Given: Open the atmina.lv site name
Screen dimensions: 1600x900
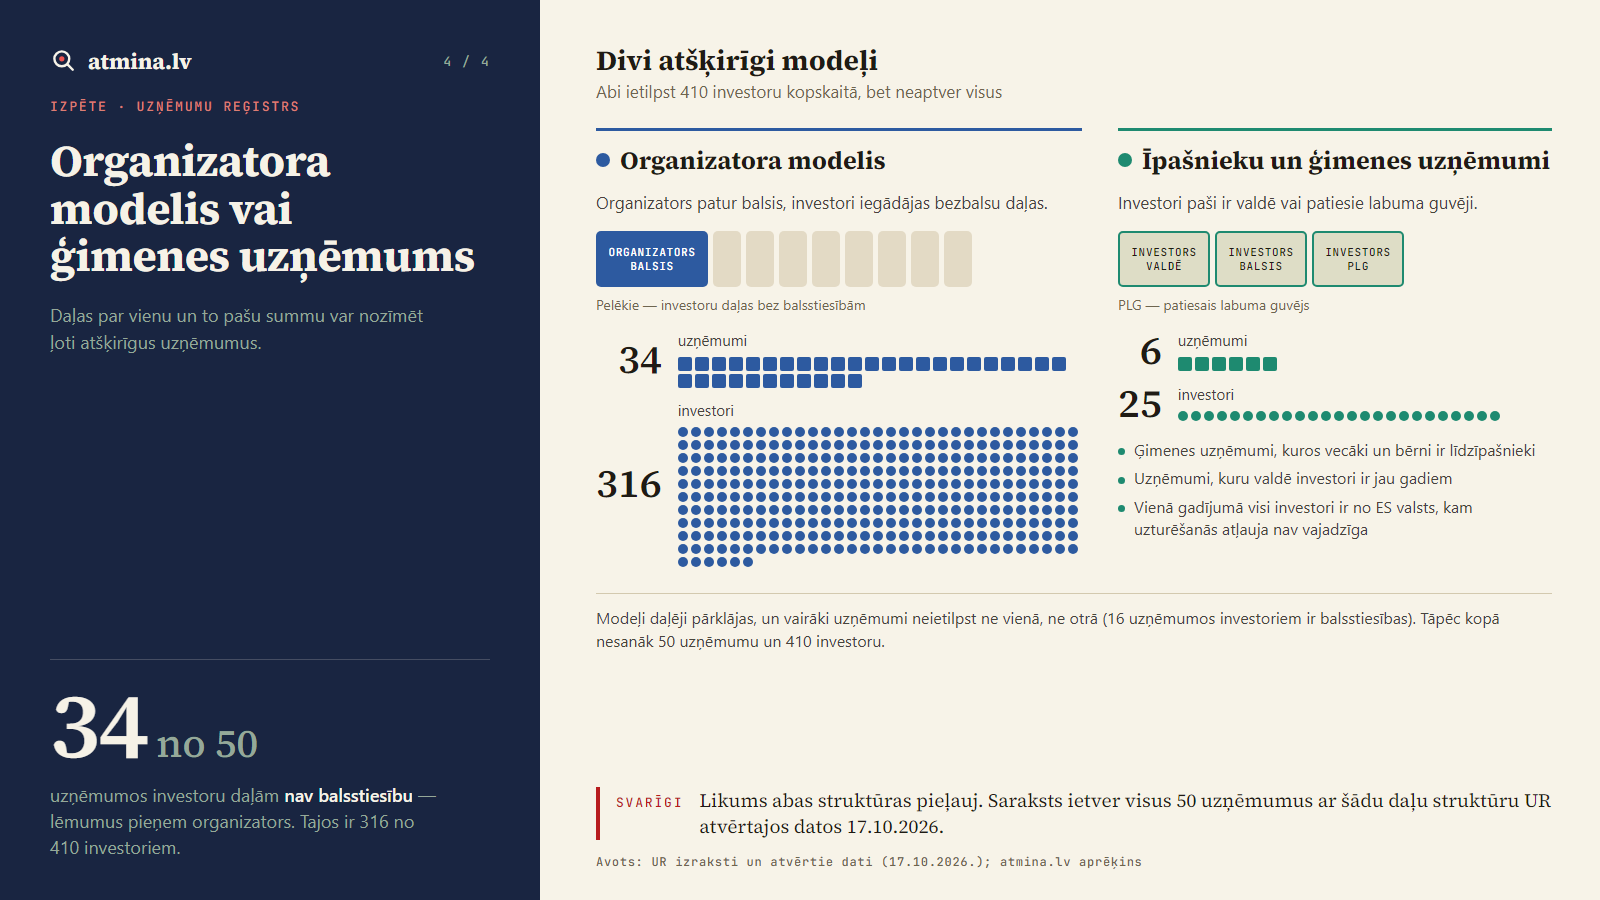Looking at the screenshot, I should 139,61.
